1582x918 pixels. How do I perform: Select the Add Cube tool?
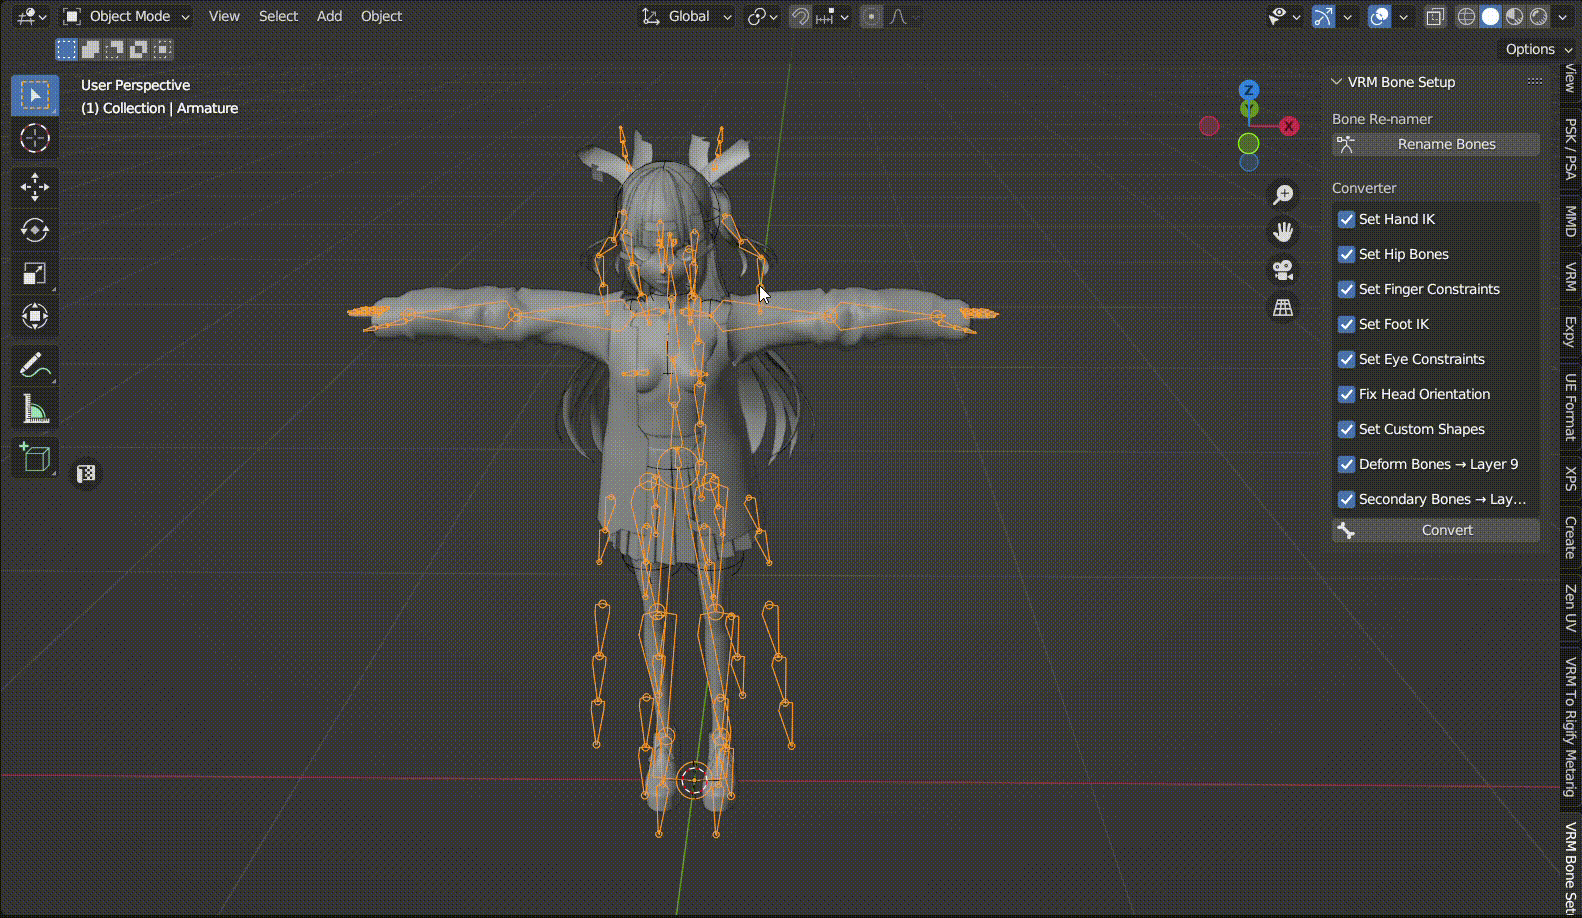(x=35, y=458)
